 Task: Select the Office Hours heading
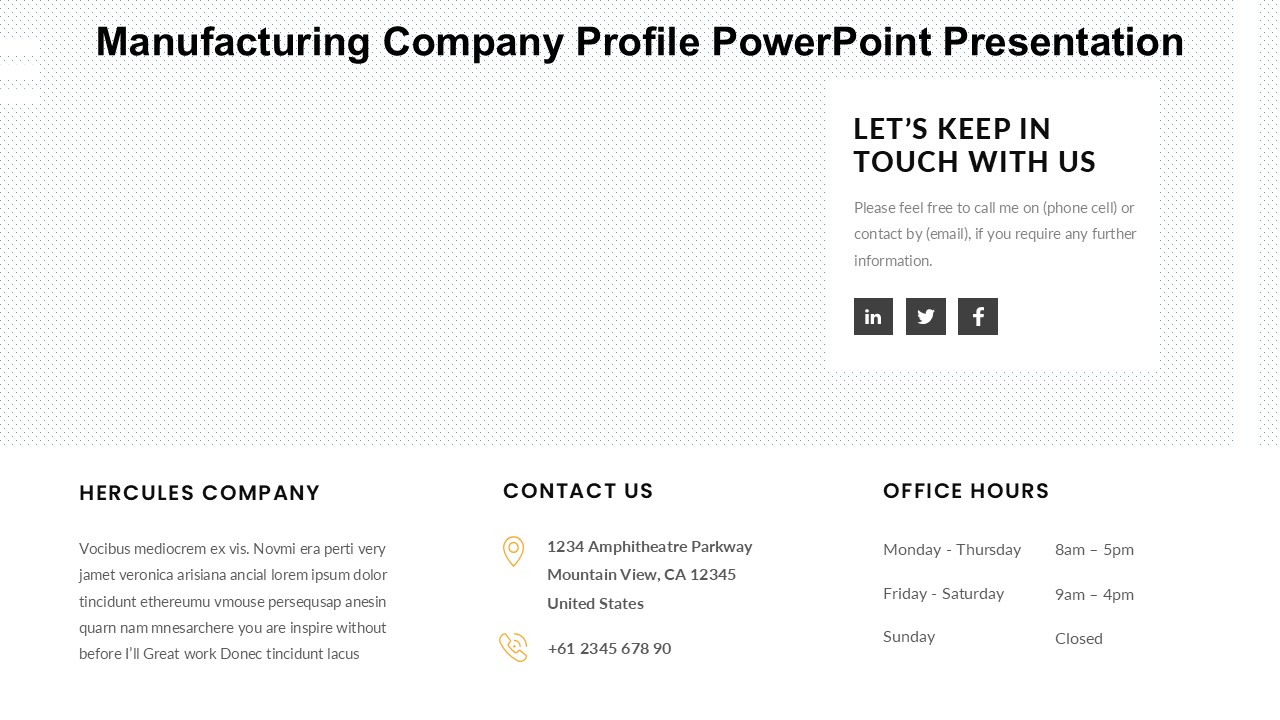[x=966, y=491]
